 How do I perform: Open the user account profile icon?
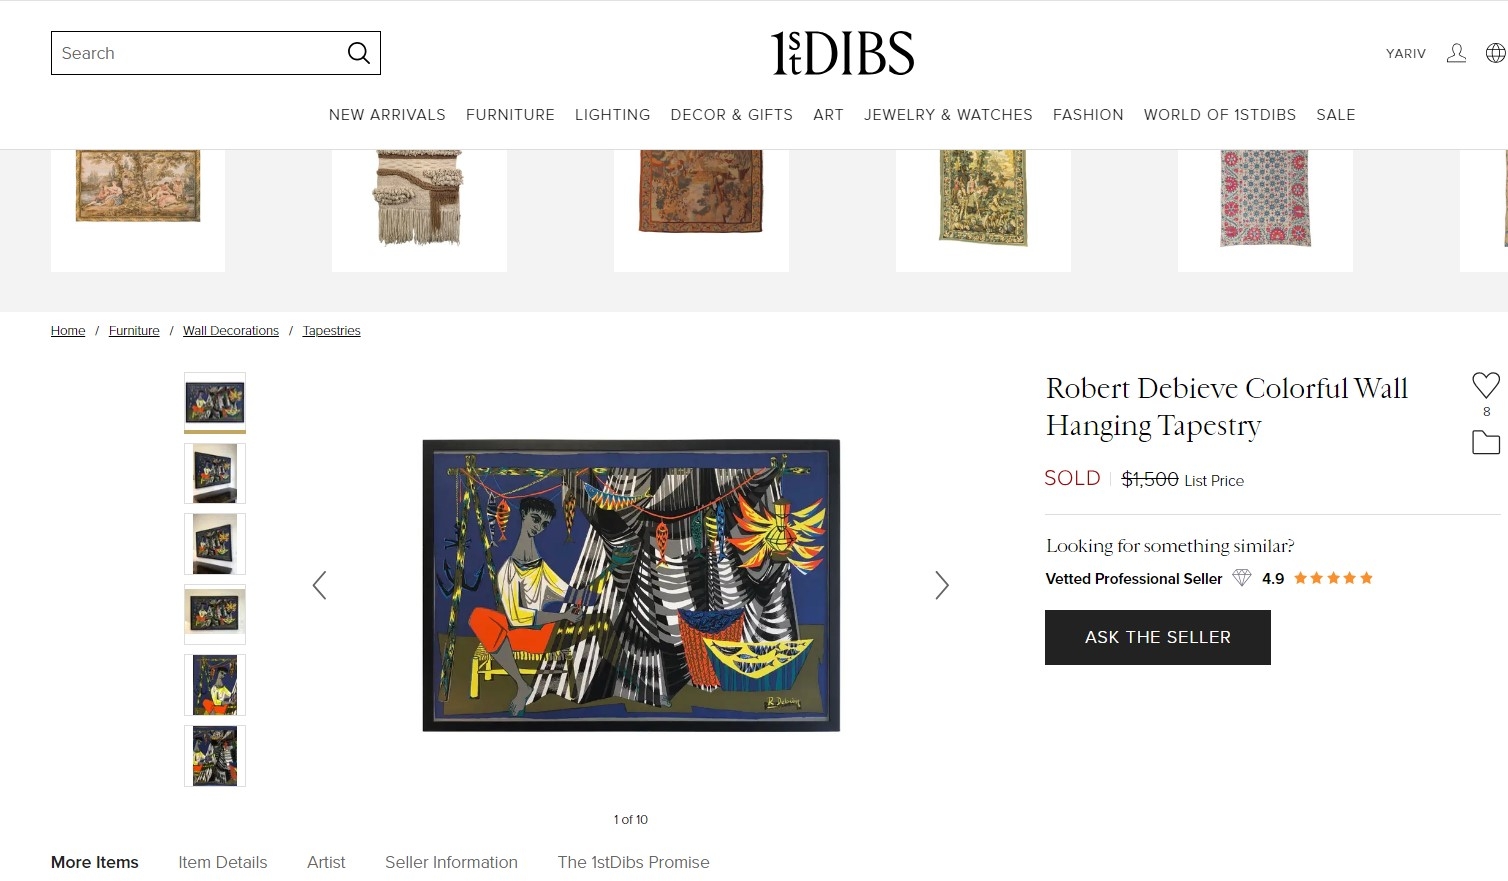point(1456,53)
